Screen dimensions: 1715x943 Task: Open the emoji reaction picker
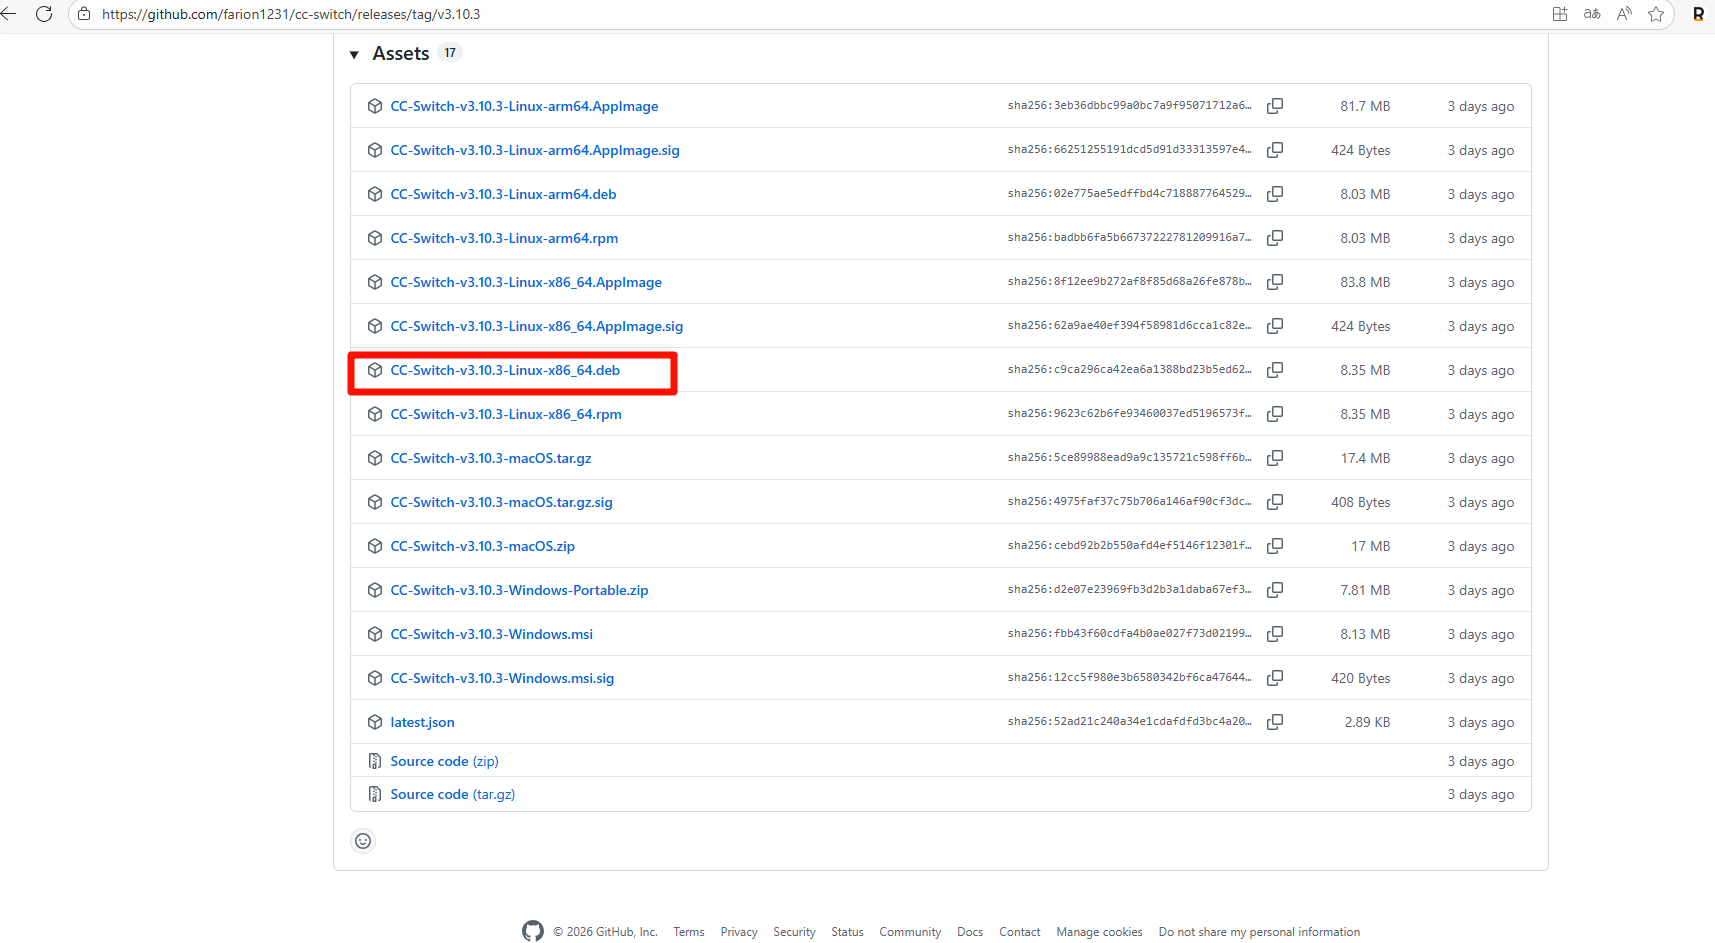click(x=363, y=841)
